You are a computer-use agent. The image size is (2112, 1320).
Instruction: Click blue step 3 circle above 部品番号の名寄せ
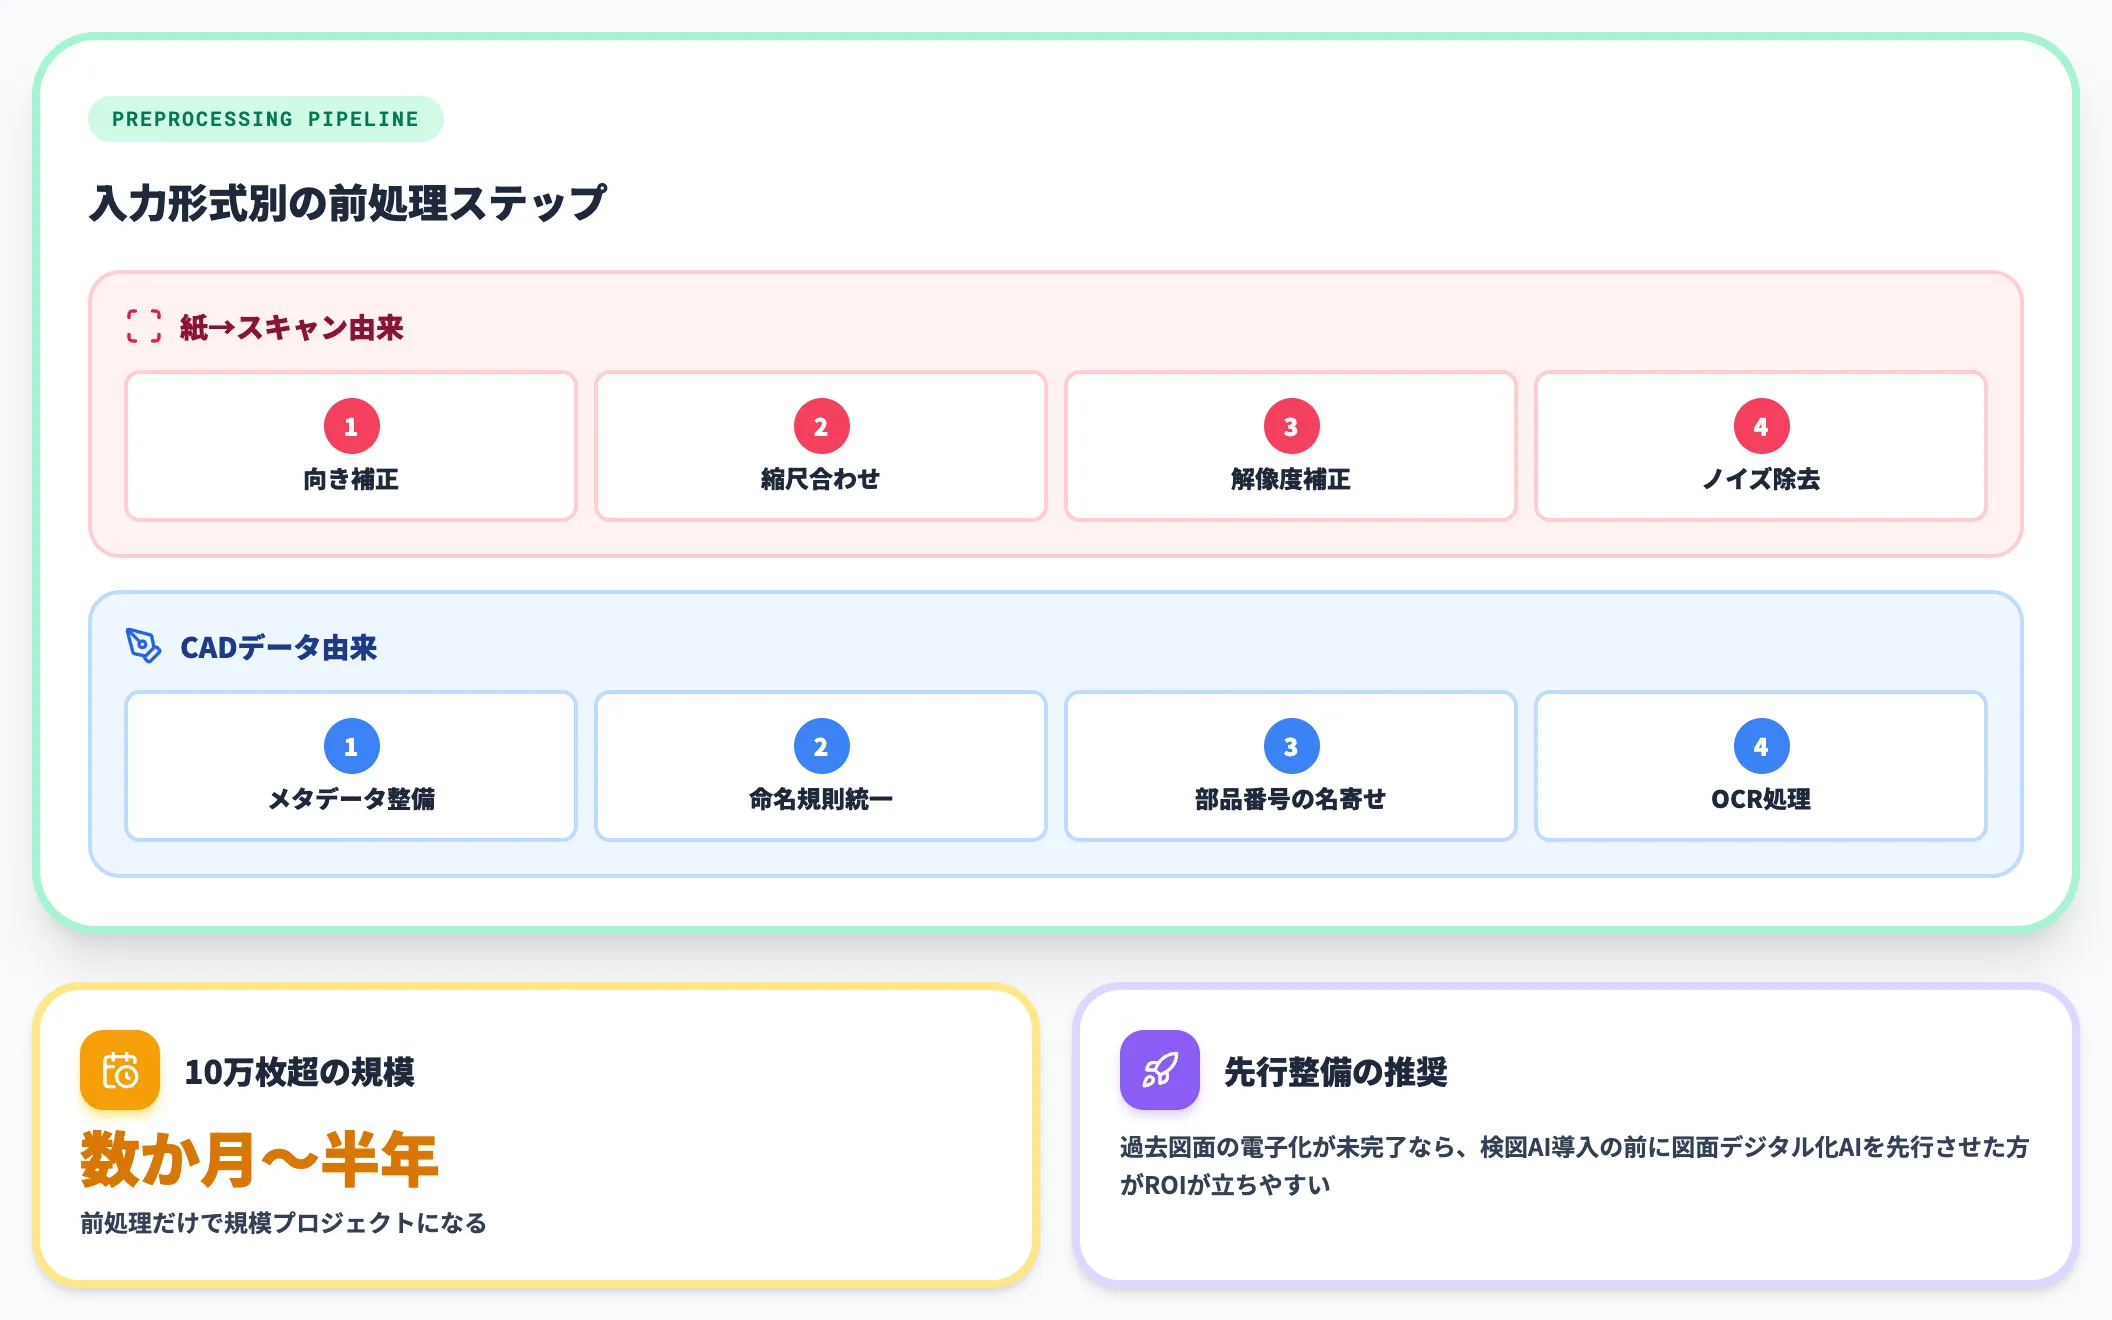[1292, 746]
